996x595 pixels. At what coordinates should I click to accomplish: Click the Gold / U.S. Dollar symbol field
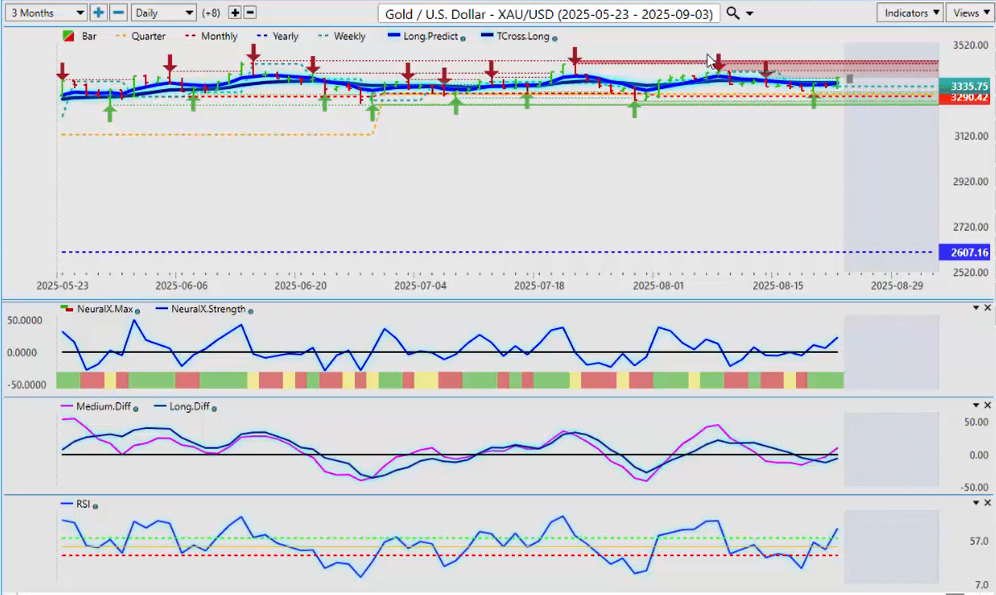(x=549, y=13)
